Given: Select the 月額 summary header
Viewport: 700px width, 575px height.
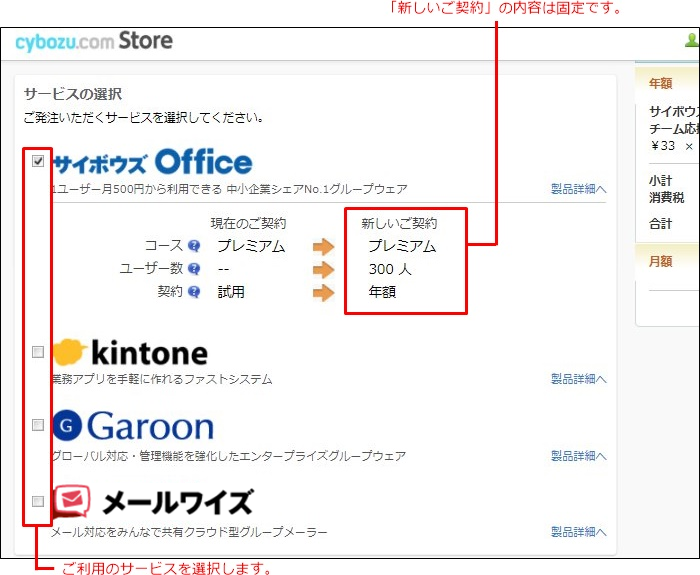Looking at the screenshot, I should [661, 260].
